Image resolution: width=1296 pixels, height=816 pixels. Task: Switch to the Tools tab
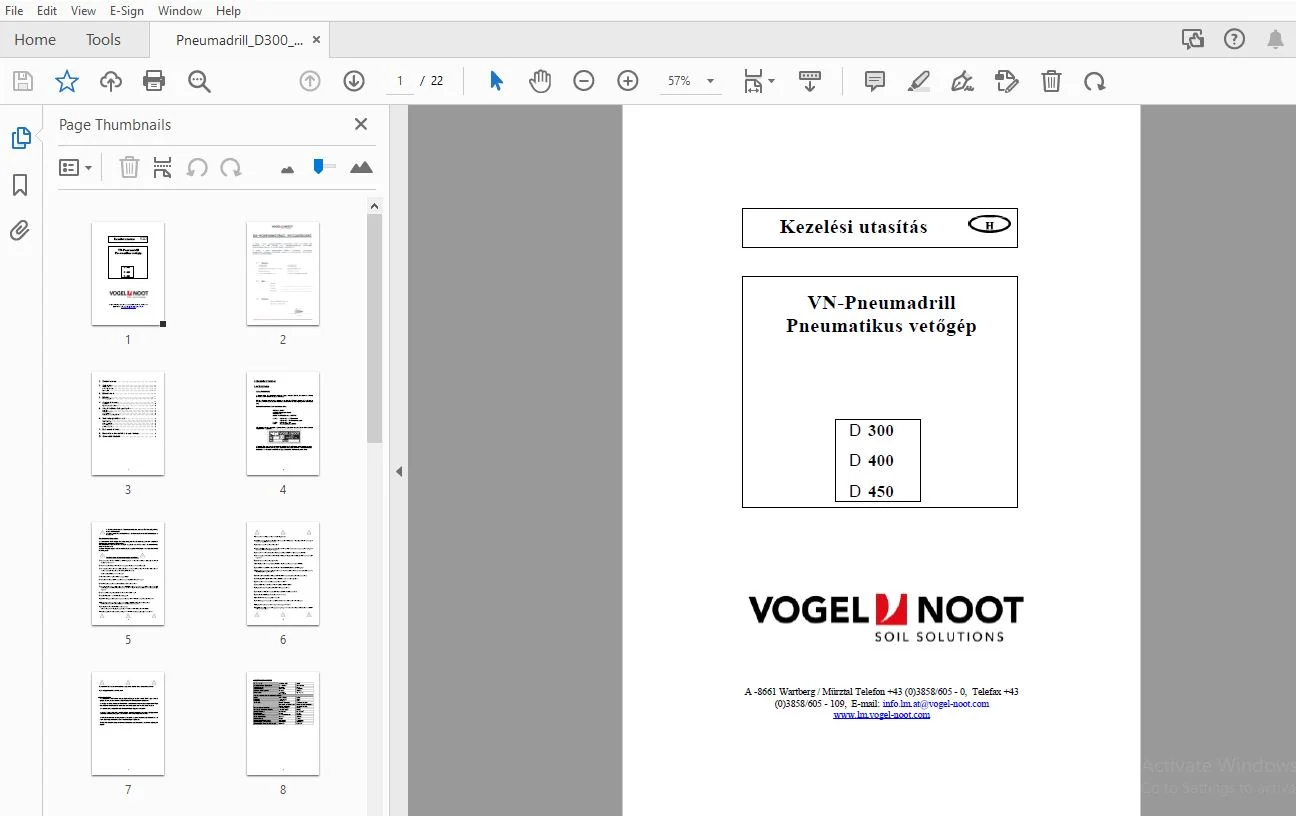103,39
